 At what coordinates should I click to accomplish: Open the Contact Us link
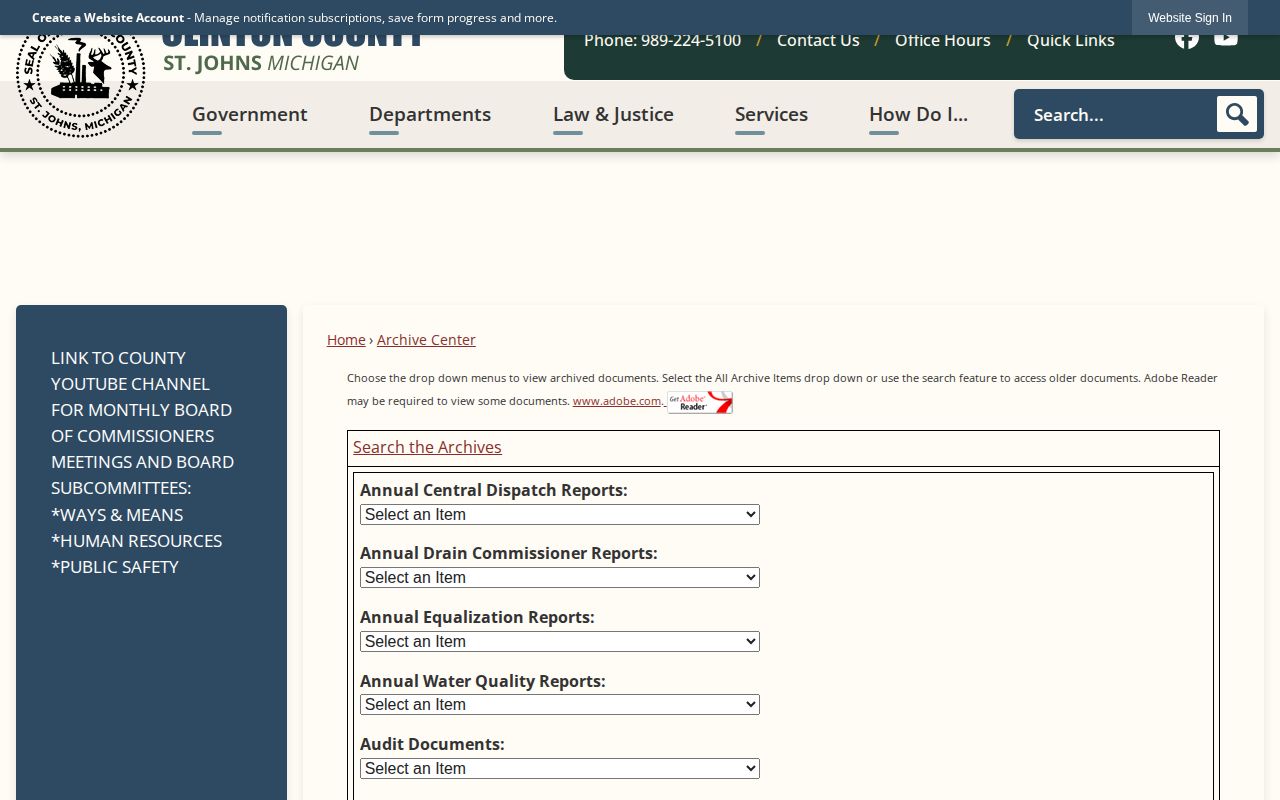[x=818, y=40]
